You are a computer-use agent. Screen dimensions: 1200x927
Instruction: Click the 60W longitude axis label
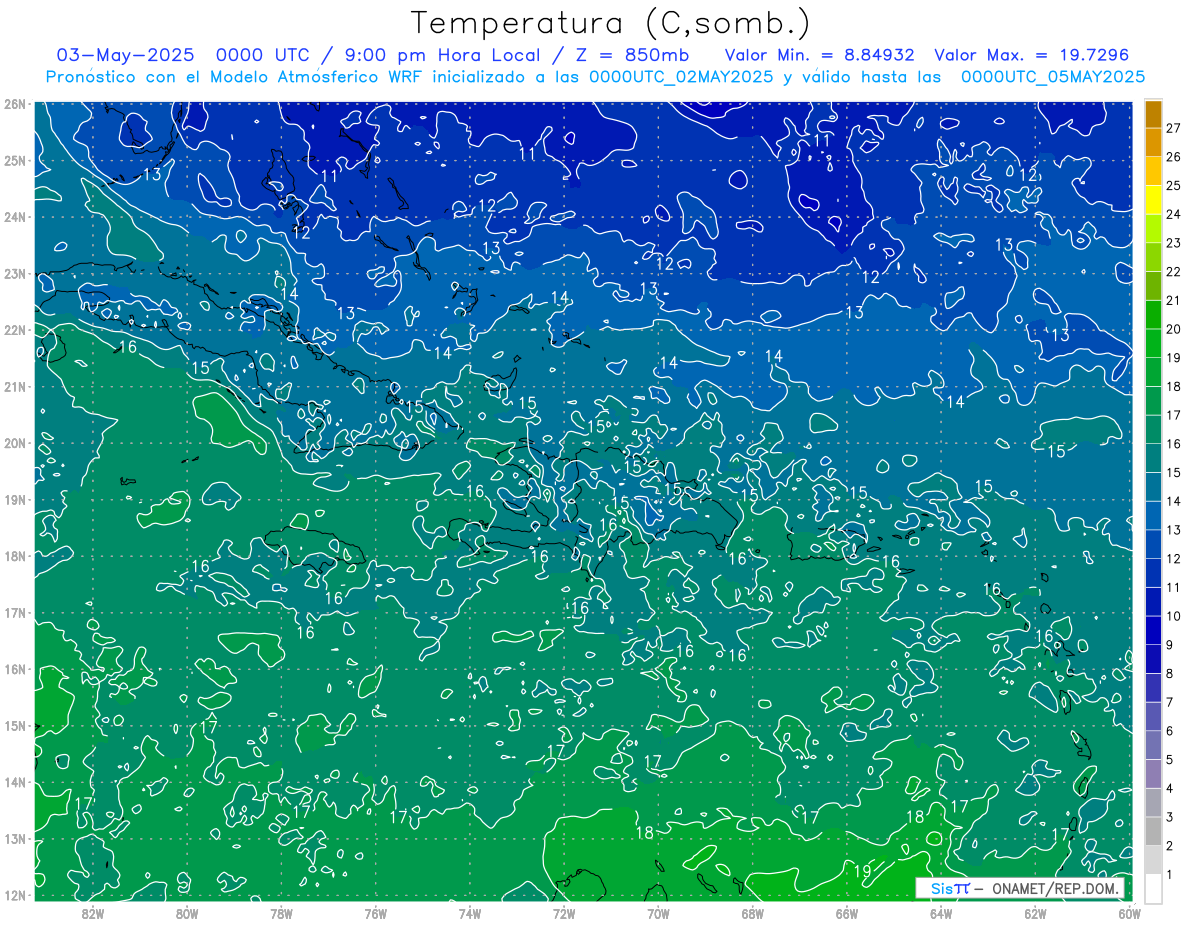tap(1129, 913)
